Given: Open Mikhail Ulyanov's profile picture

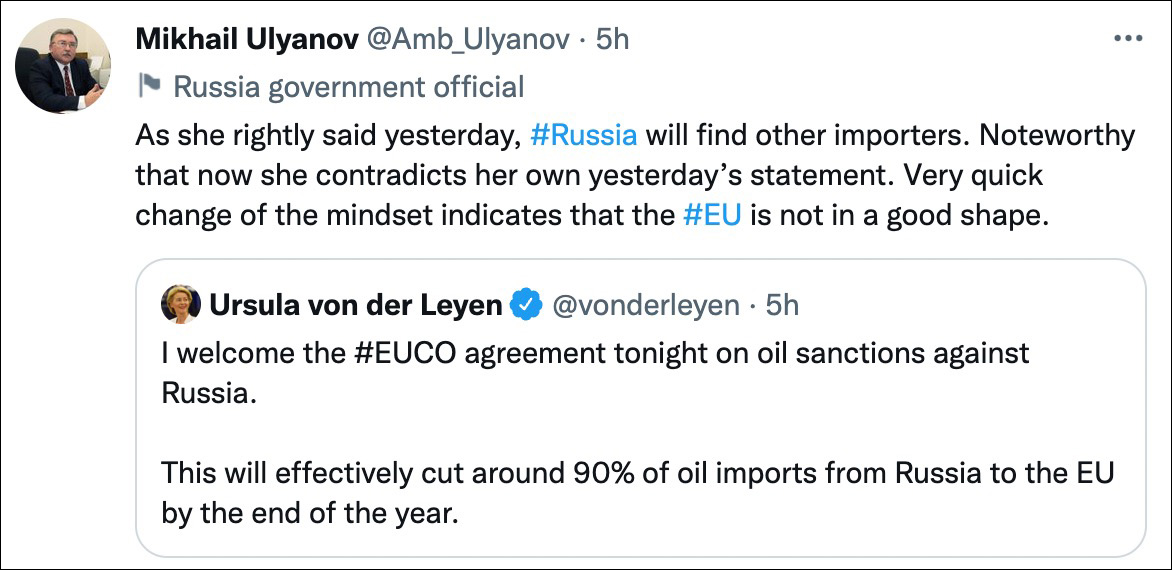Looking at the screenshot, I should 64,66.
